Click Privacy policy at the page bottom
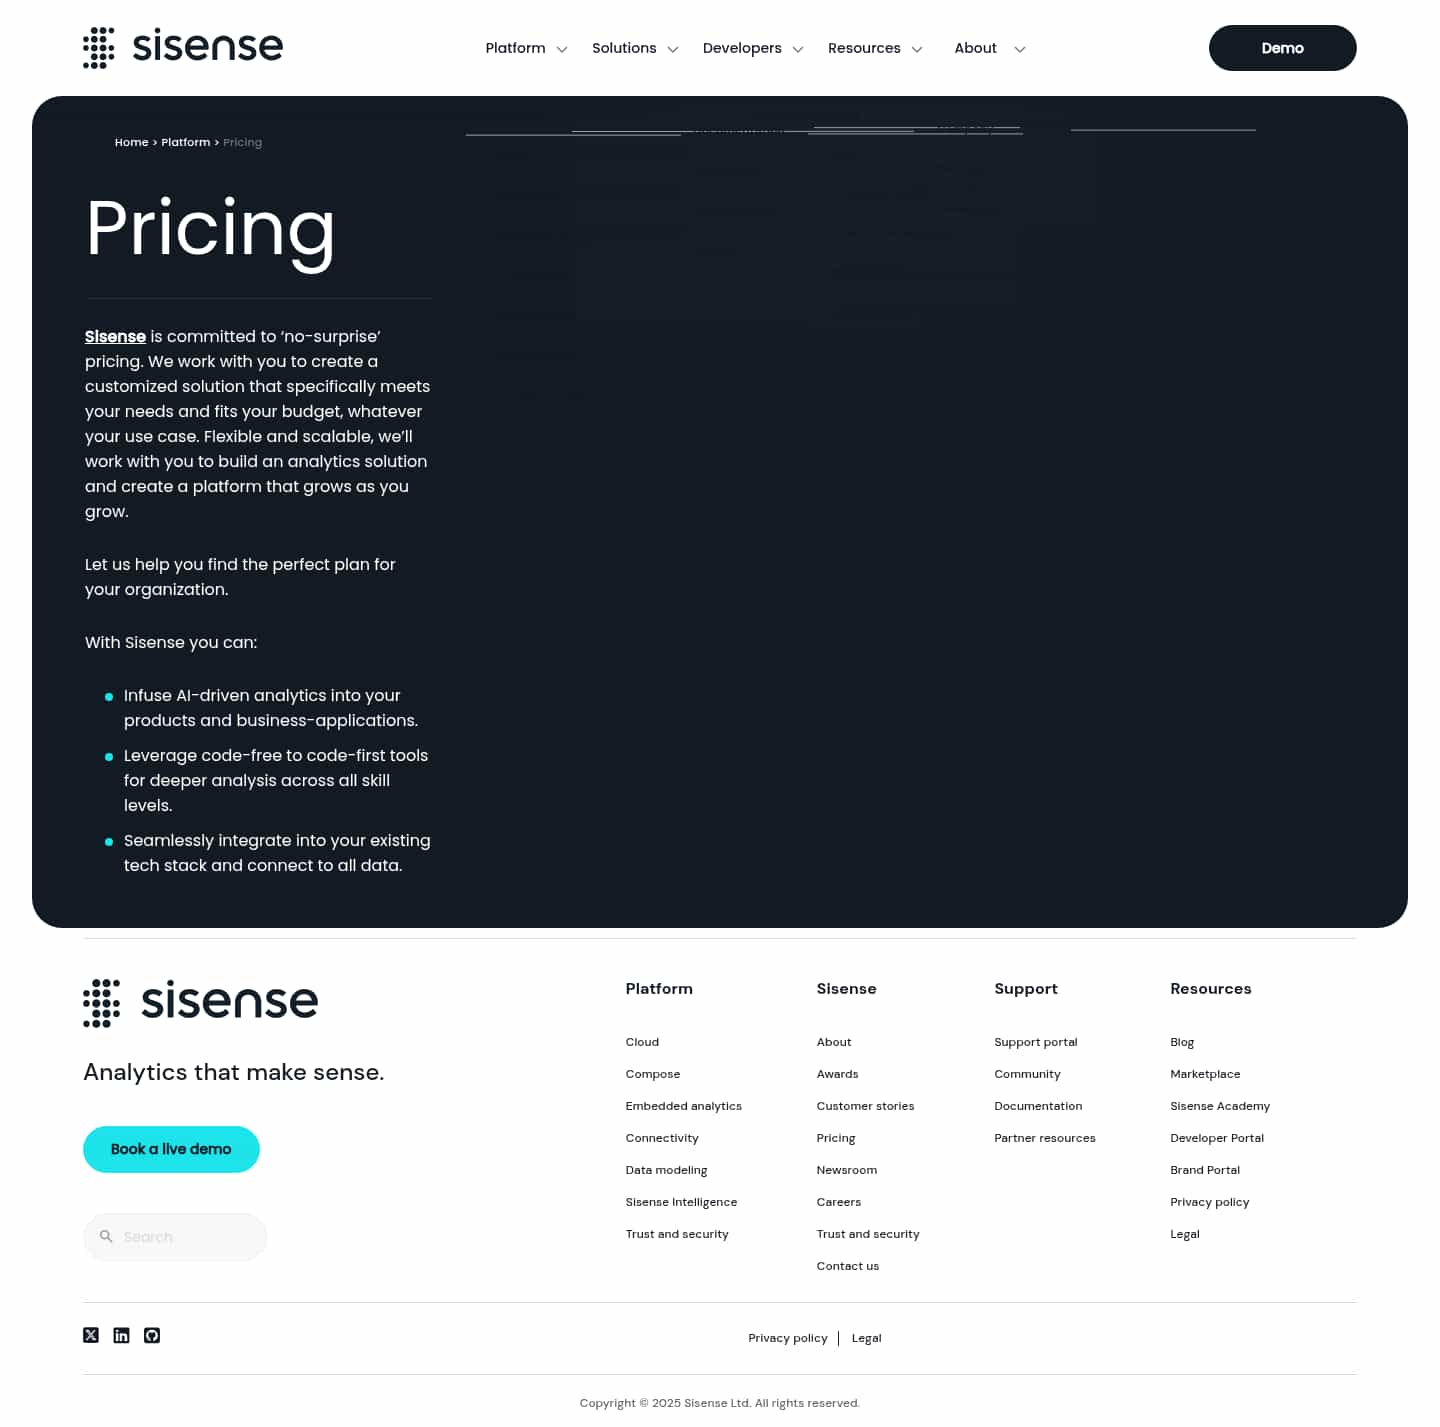Image resolution: width=1440 pixels, height=1427 pixels. click(788, 1338)
